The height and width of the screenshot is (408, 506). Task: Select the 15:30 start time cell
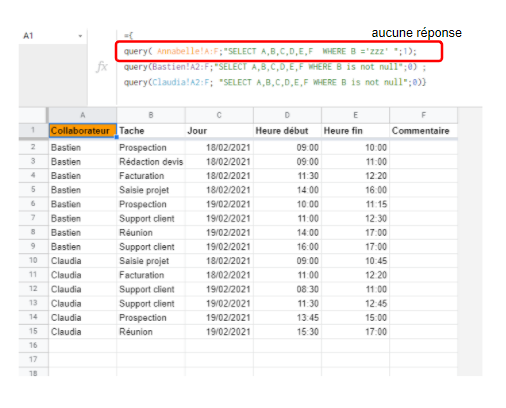[287, 332]
